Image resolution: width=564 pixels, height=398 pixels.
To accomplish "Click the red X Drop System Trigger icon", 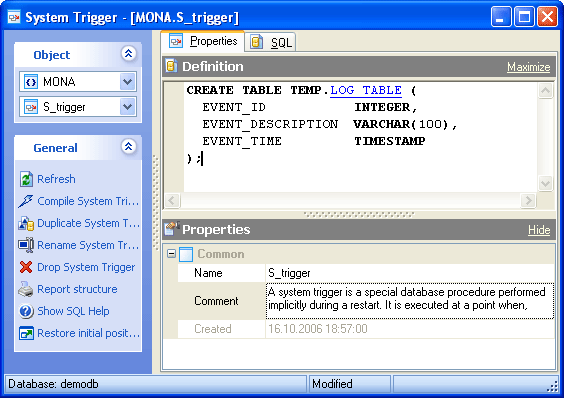I will [x=26, y=267].
